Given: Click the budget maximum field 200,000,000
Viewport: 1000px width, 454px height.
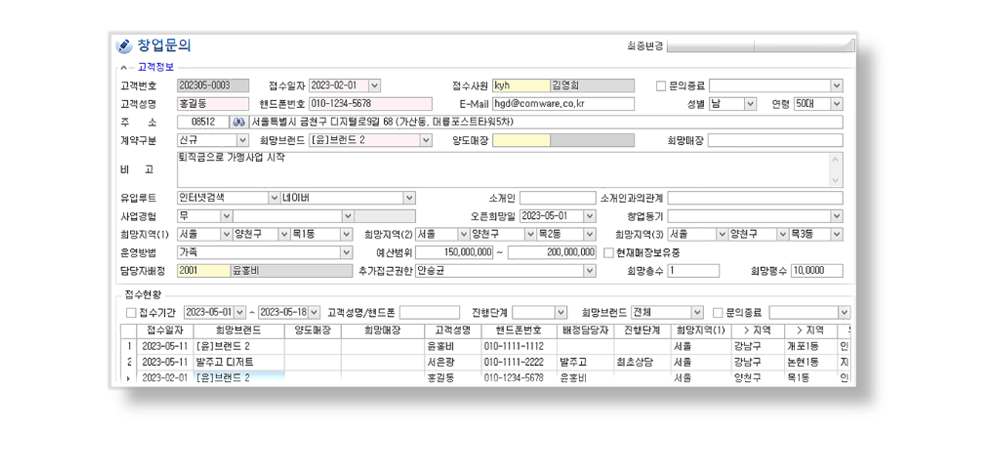Looking at the screenshot, I should point(552,253).
